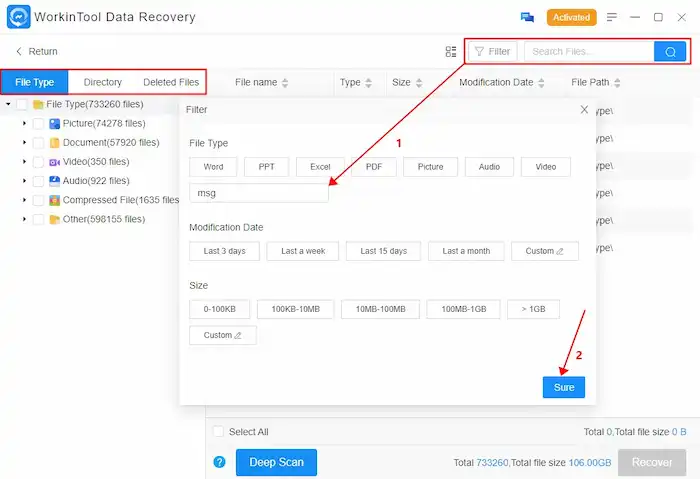700x479 pixels.
Task: Tick the Picture(74278 files) checkbox
Action: (x=38, y=124)
